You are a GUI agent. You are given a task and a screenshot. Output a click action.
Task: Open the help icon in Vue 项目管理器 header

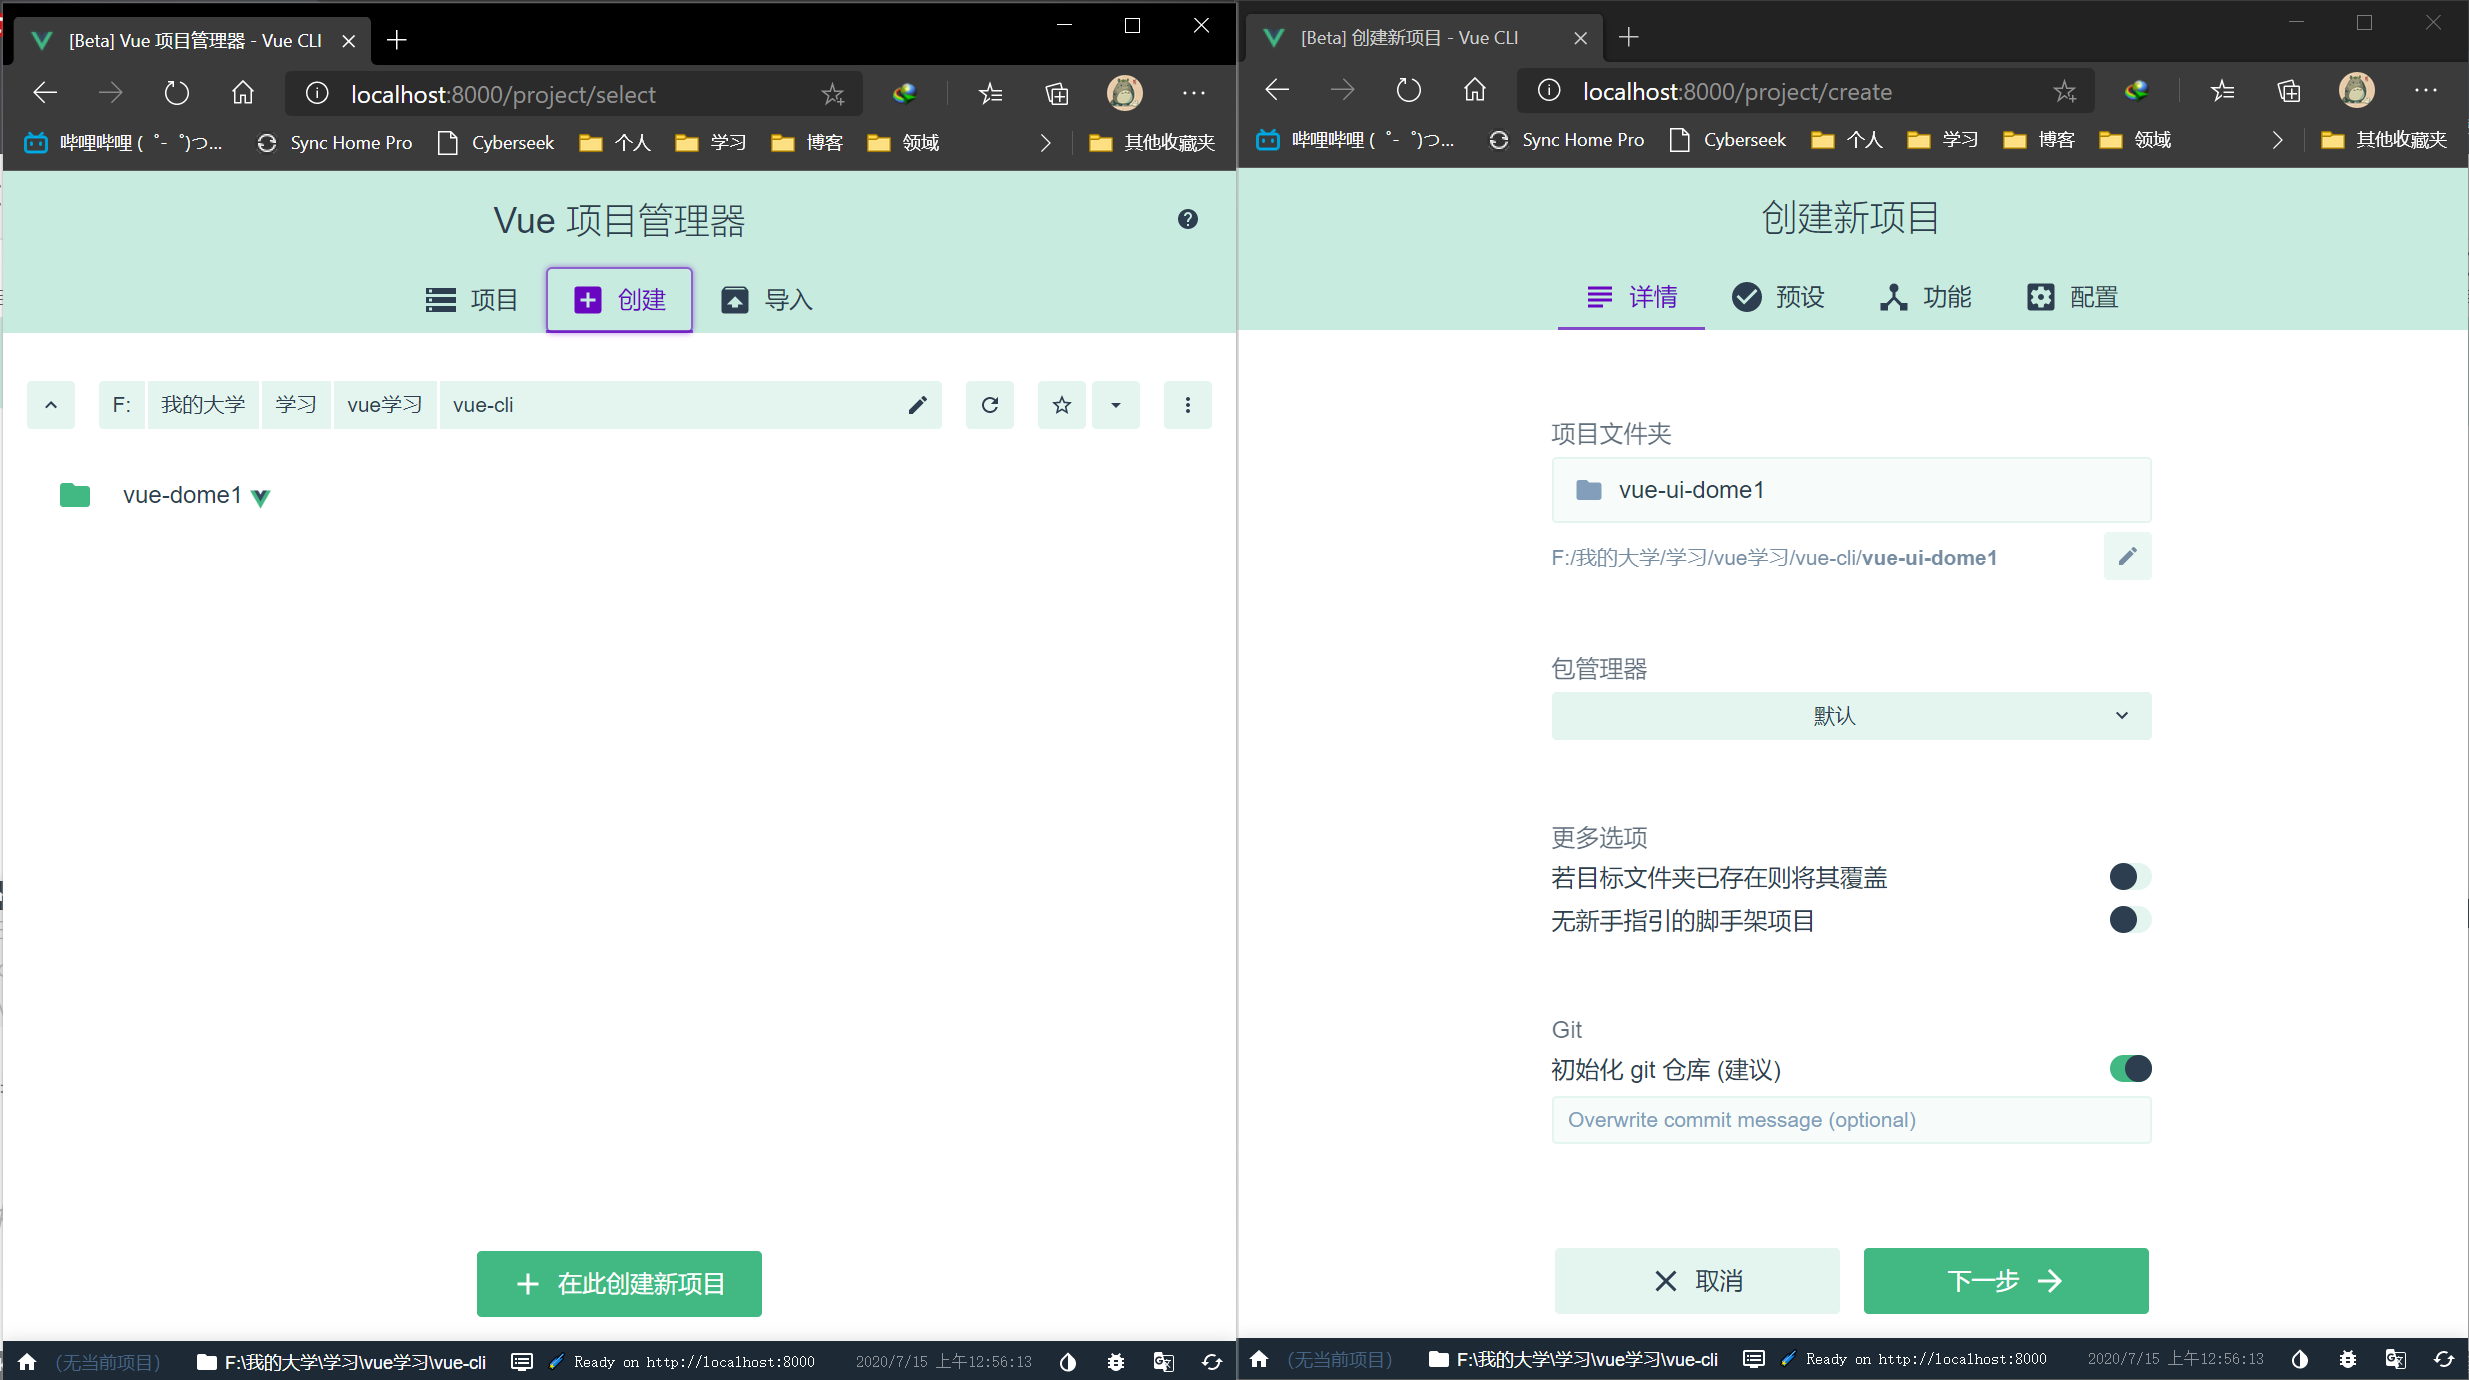point(1188,218)
